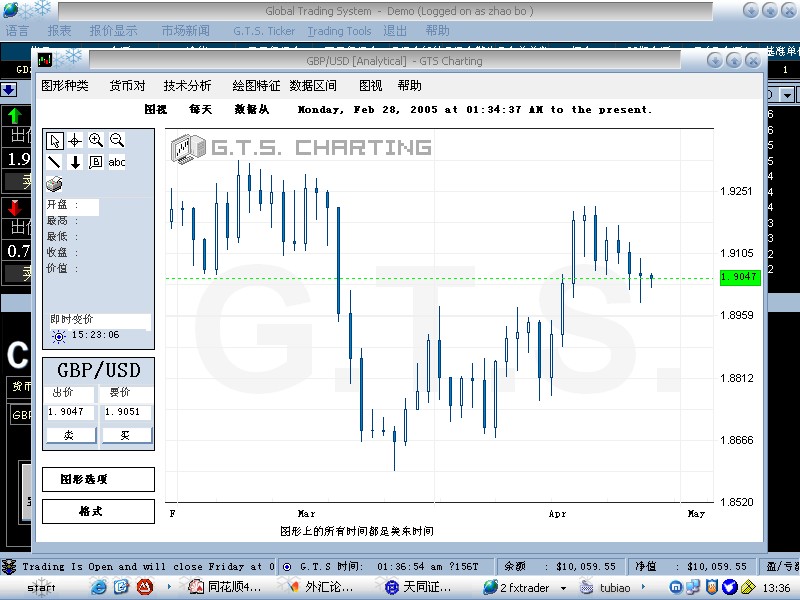Click the radio indicator beside G.T.S 时间
The image size is (800, 600).
pyautogui.click(x=287, y=567)
